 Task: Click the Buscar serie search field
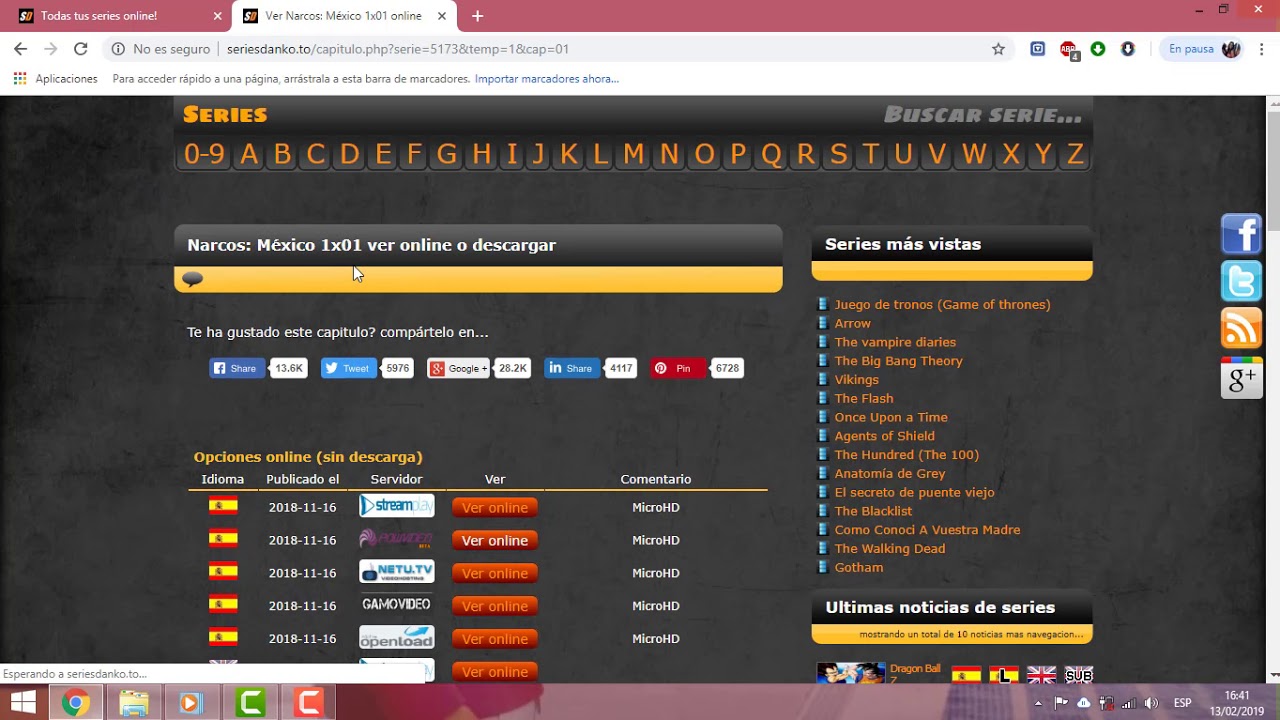[982, 115]
